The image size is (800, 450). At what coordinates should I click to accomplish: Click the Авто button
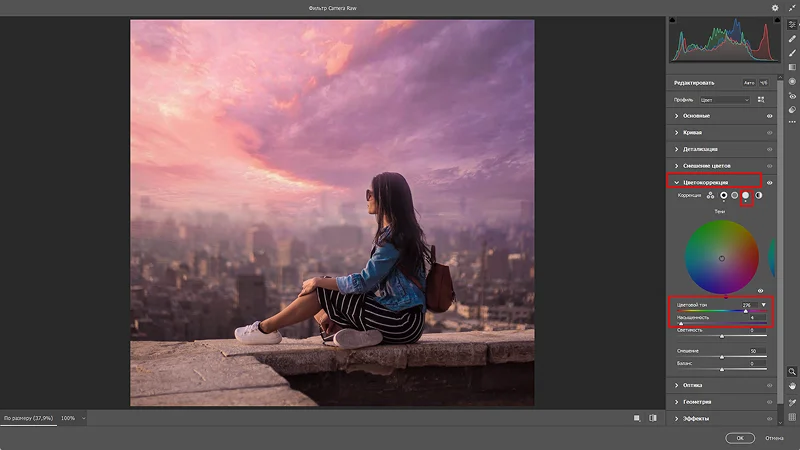748,83
